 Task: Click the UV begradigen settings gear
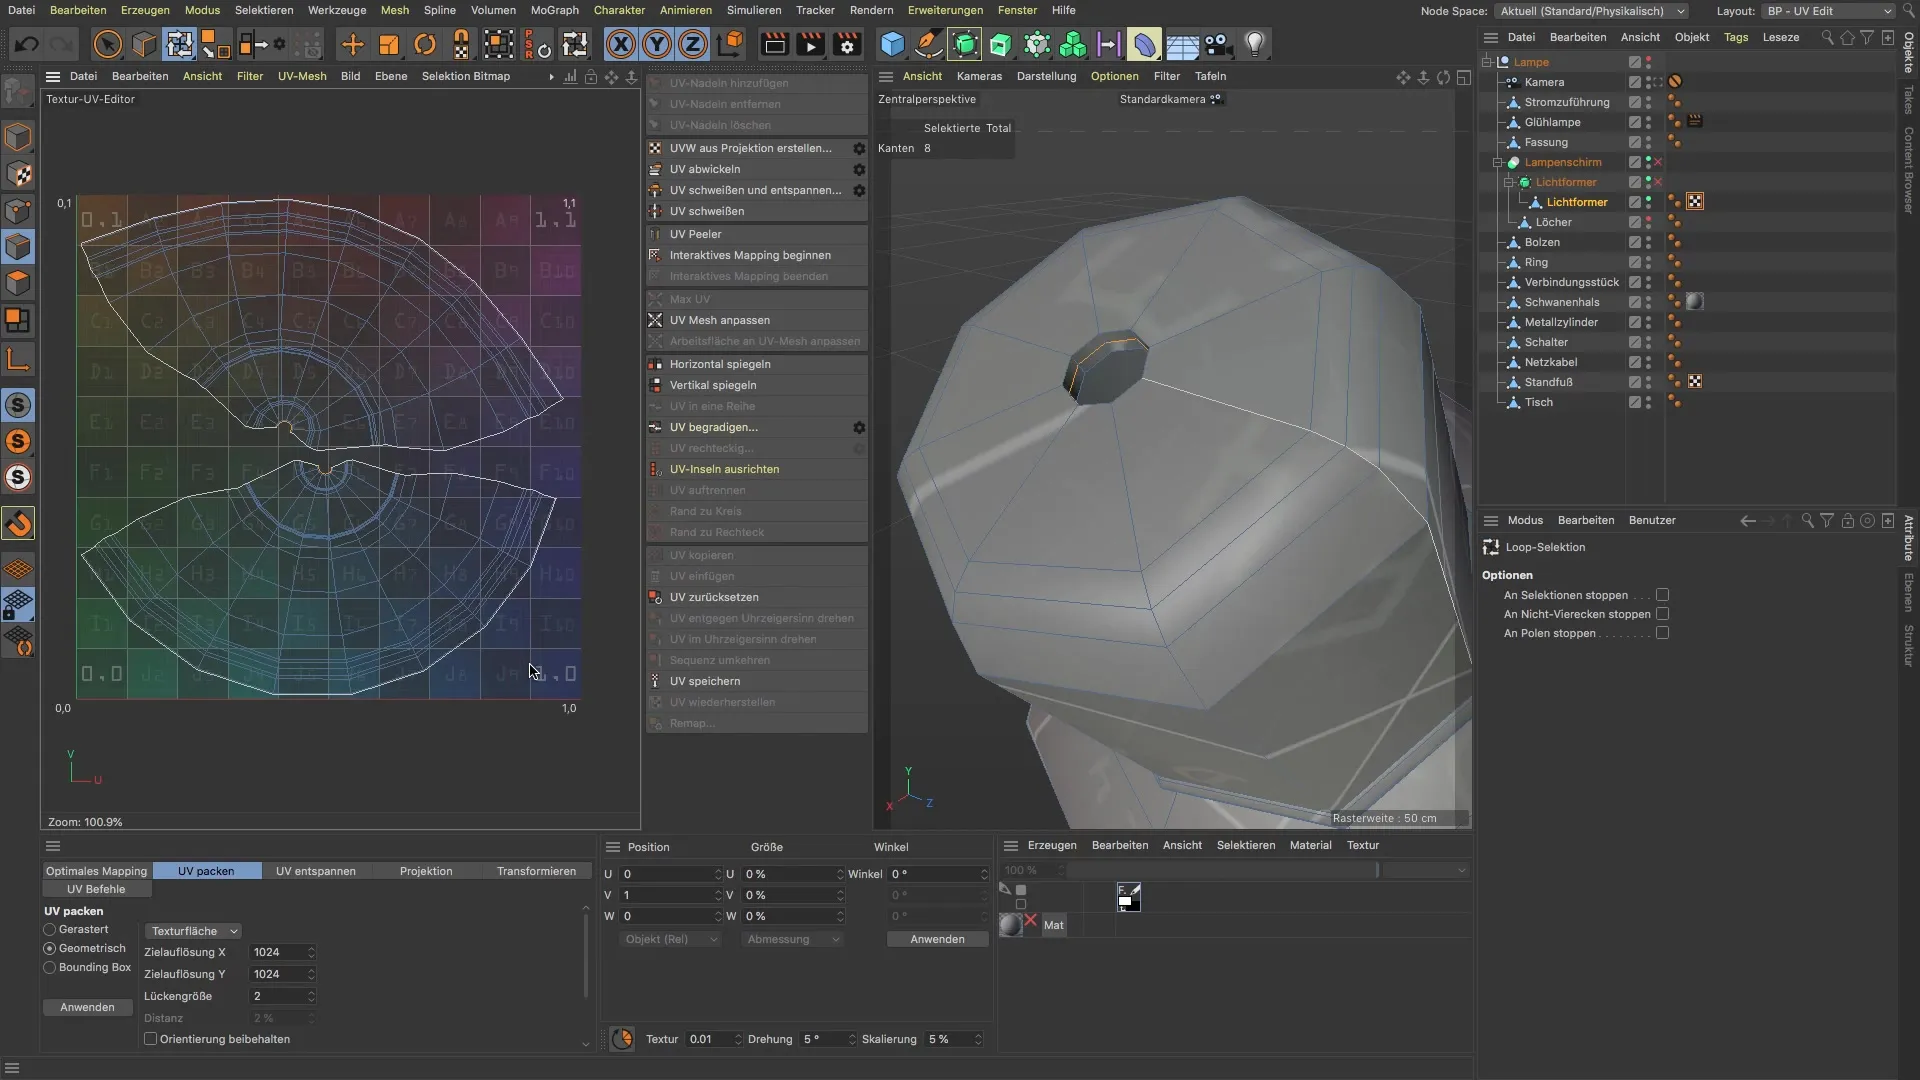[859, 427]
